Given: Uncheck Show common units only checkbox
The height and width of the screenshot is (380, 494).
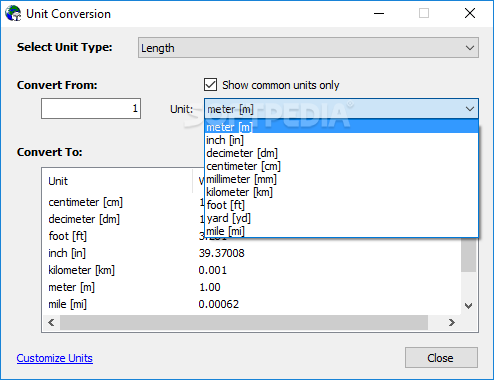Looking at the screenshot, I should pyautogui.click(x=210, y=85).
